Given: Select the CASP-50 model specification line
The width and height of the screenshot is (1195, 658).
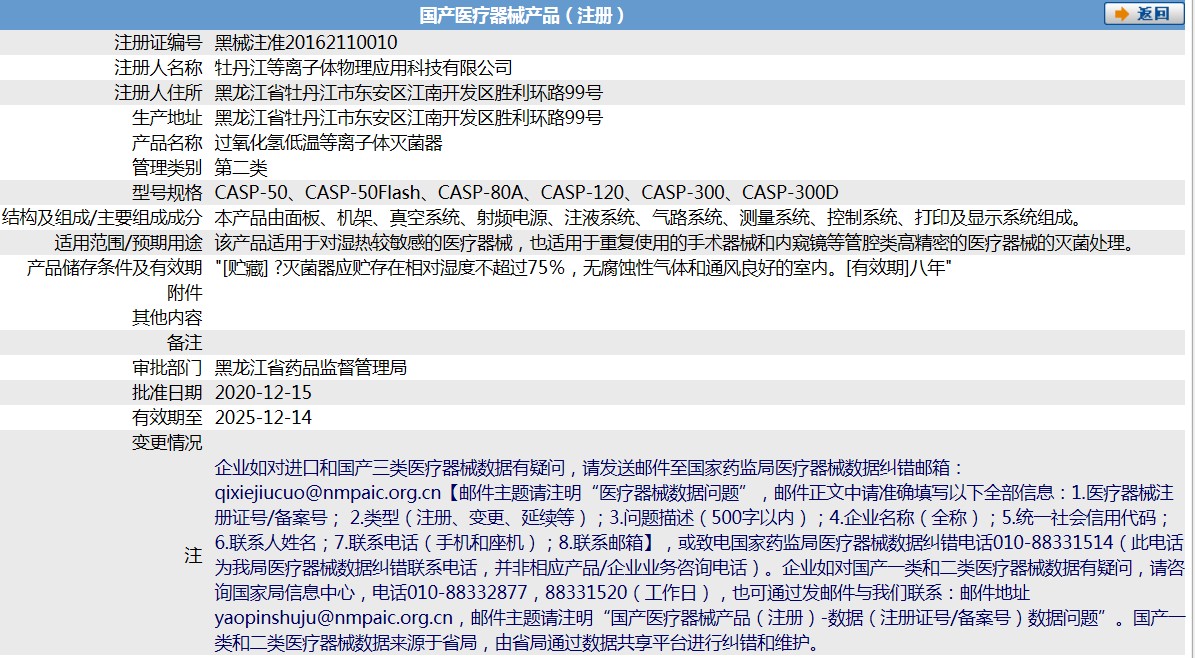Looking at the screenshot, I should click(x=526, y=193).
